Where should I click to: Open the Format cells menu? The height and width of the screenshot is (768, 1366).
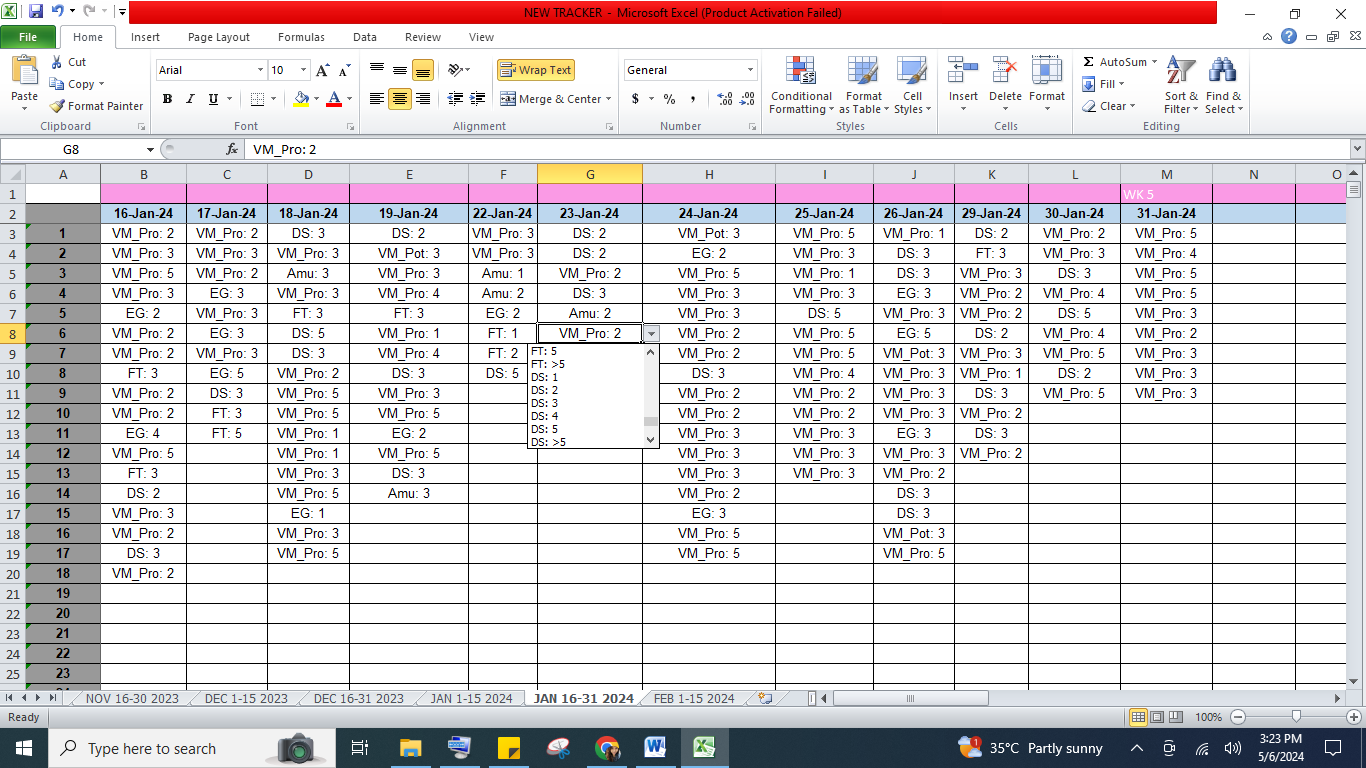1047,86
